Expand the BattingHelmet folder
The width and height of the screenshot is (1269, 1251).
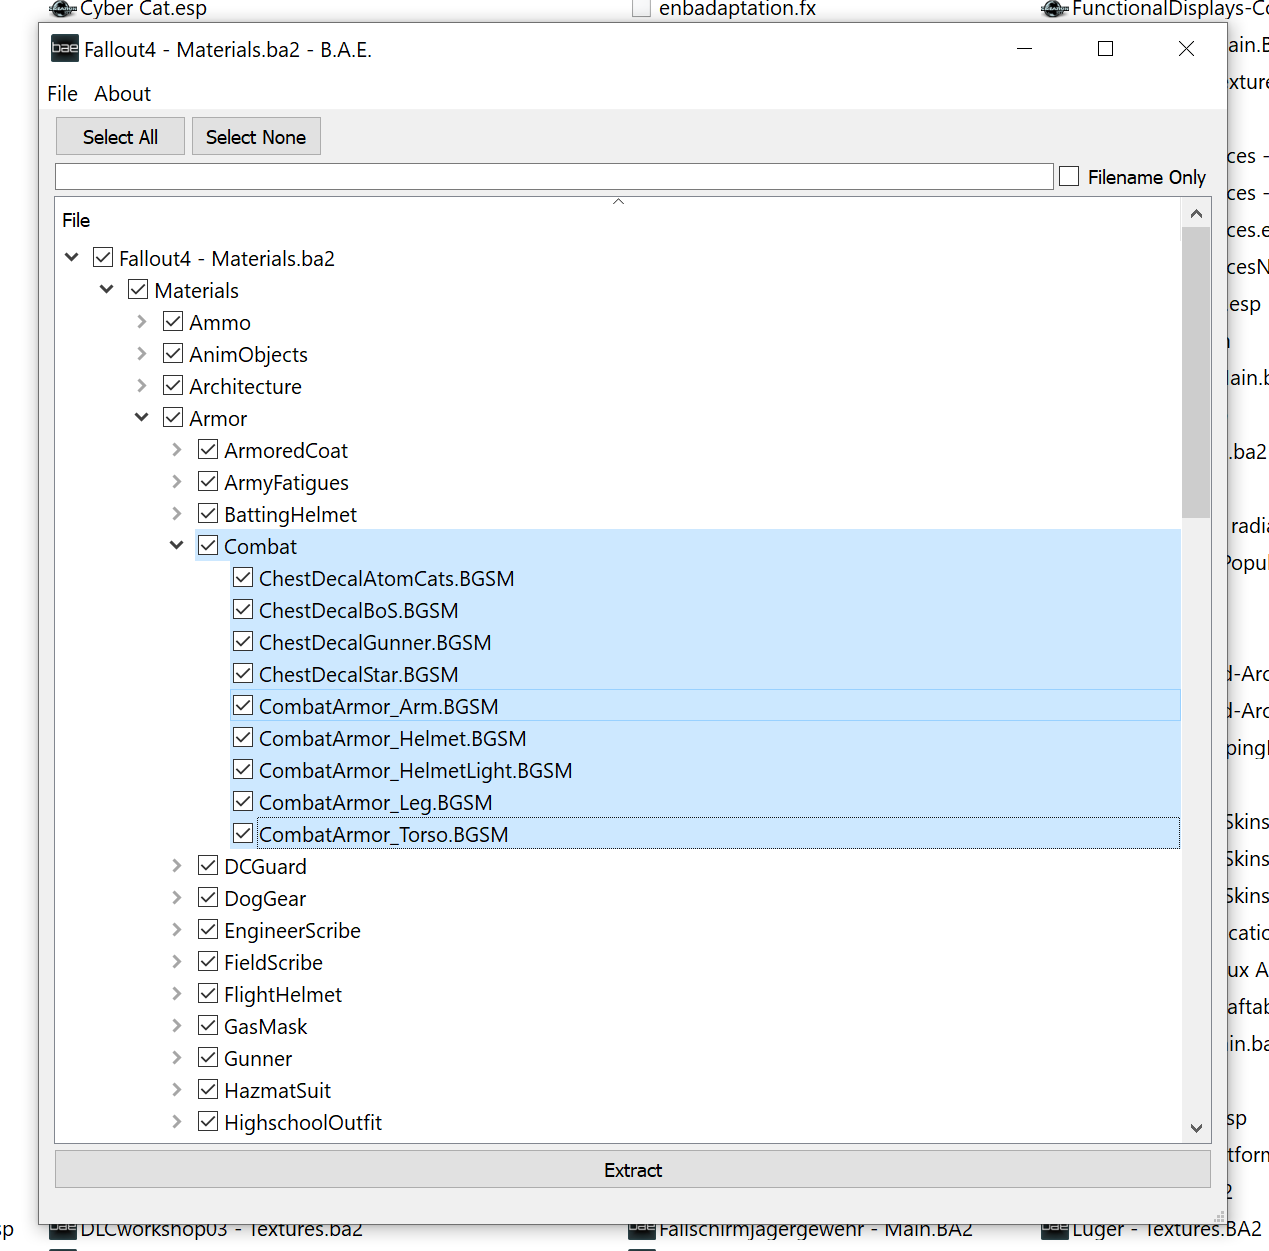coord(177,514)
